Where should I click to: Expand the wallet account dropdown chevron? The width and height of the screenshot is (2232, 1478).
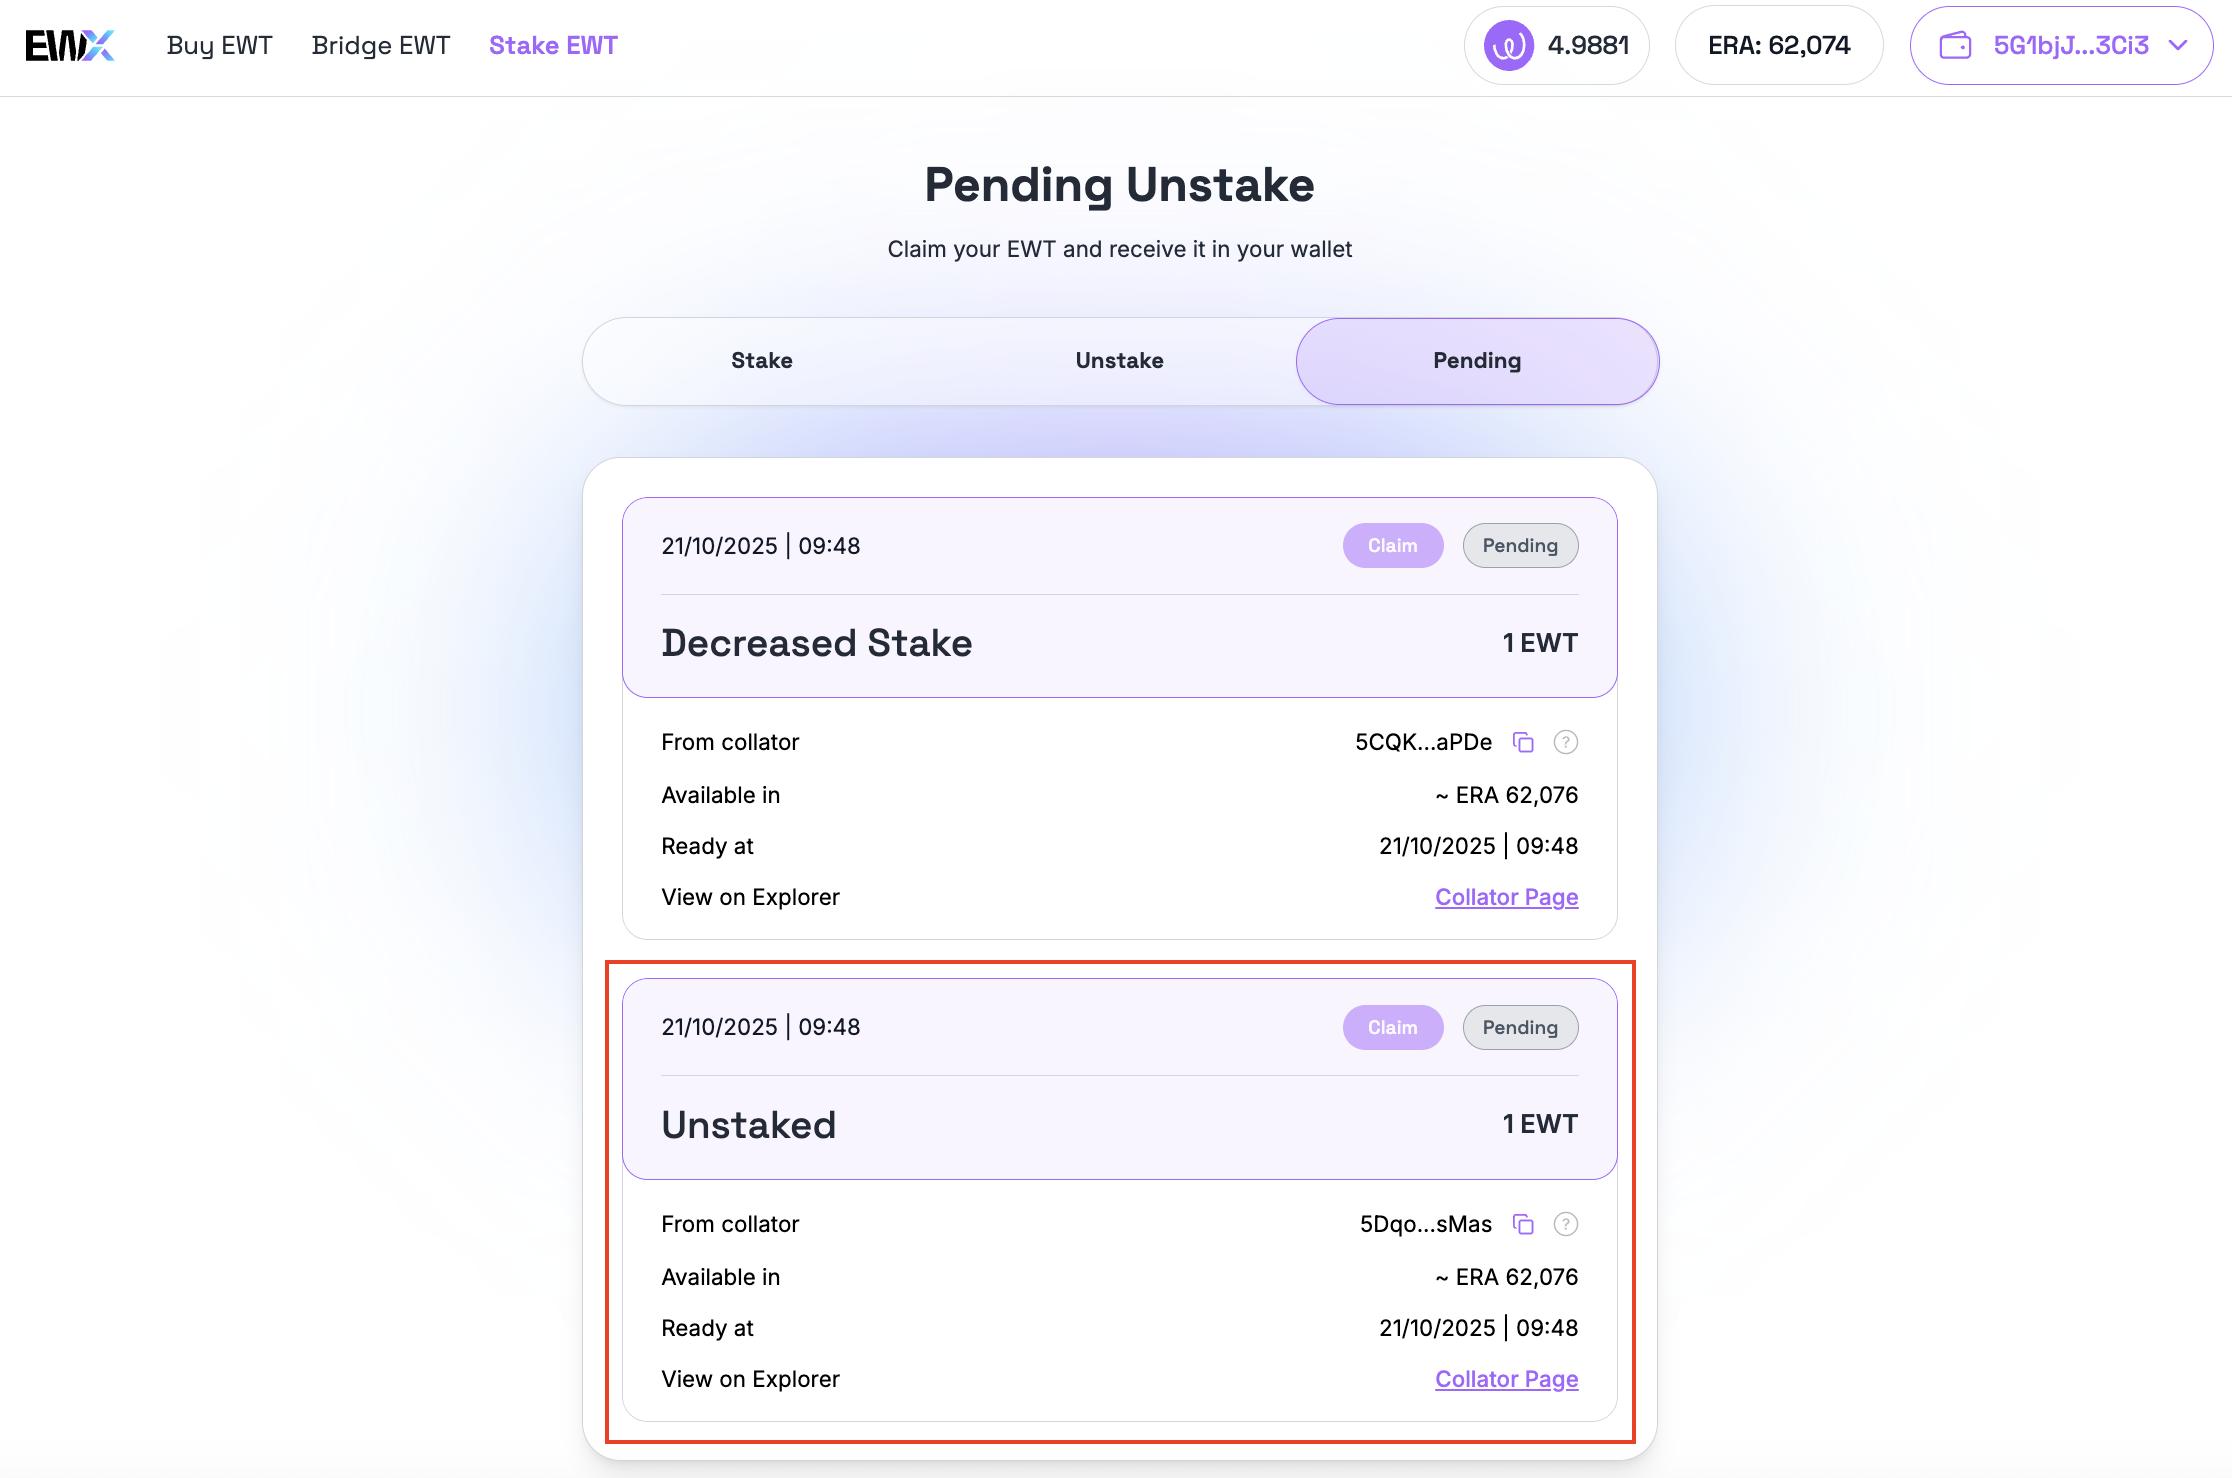tap(2178, 46)
